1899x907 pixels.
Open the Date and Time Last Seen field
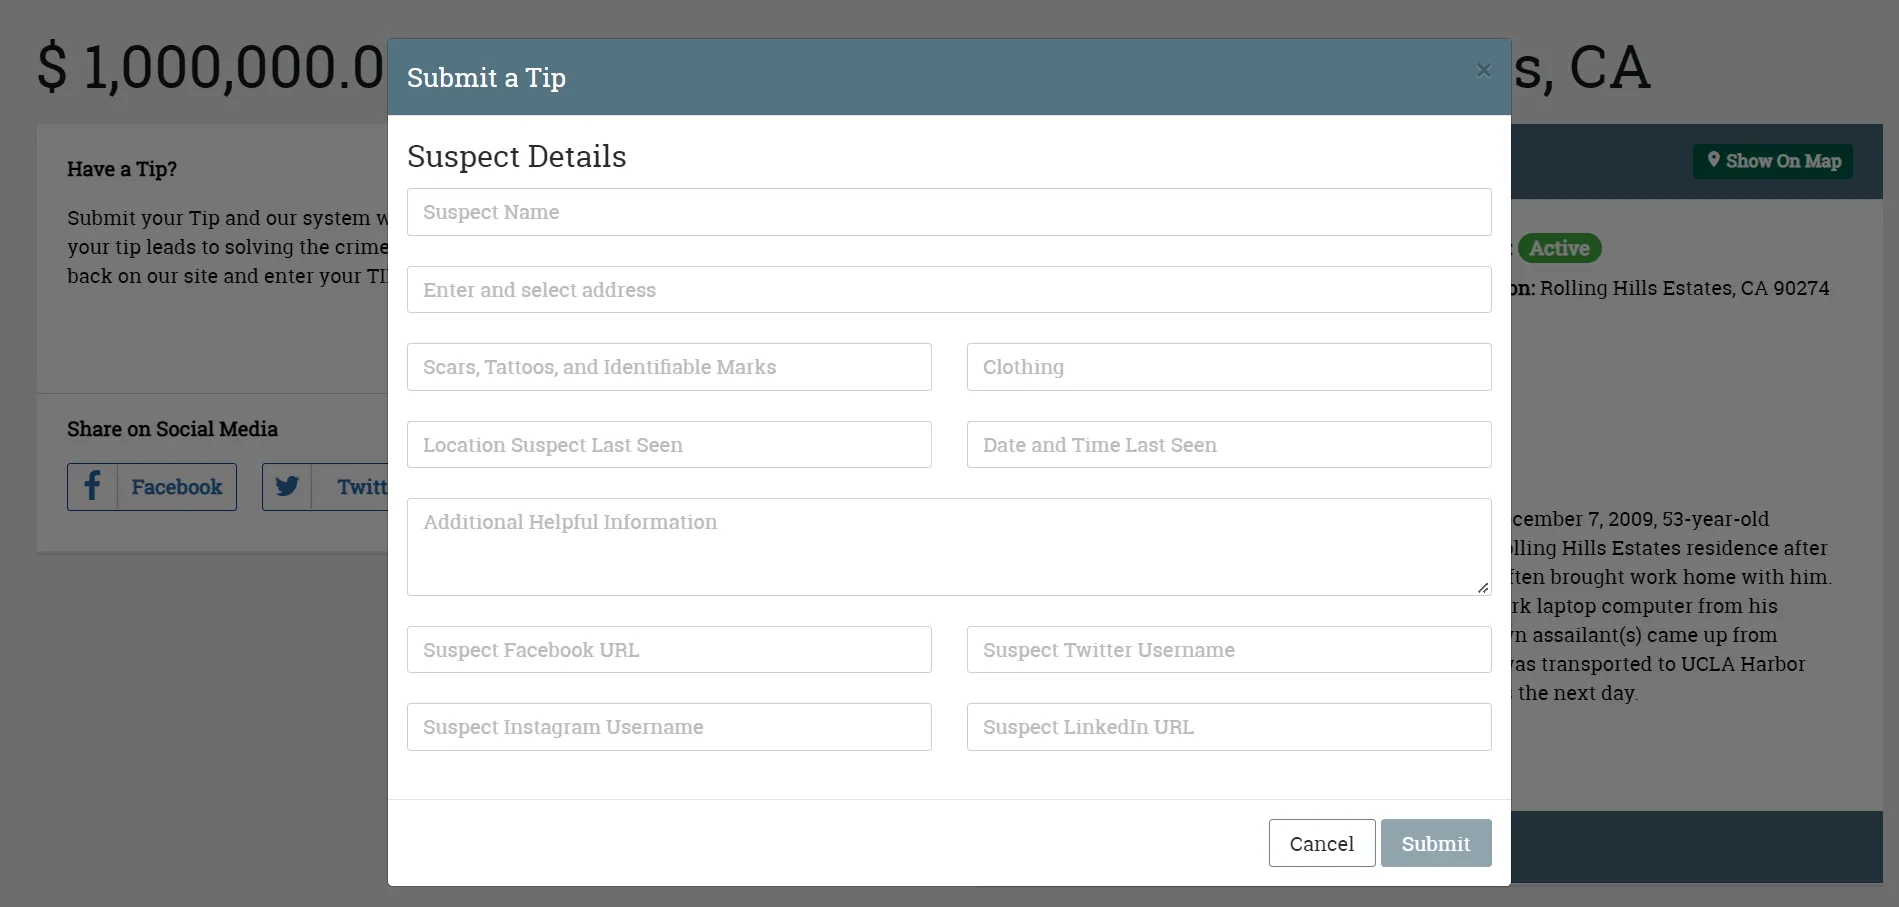[x=1228, y=445]
